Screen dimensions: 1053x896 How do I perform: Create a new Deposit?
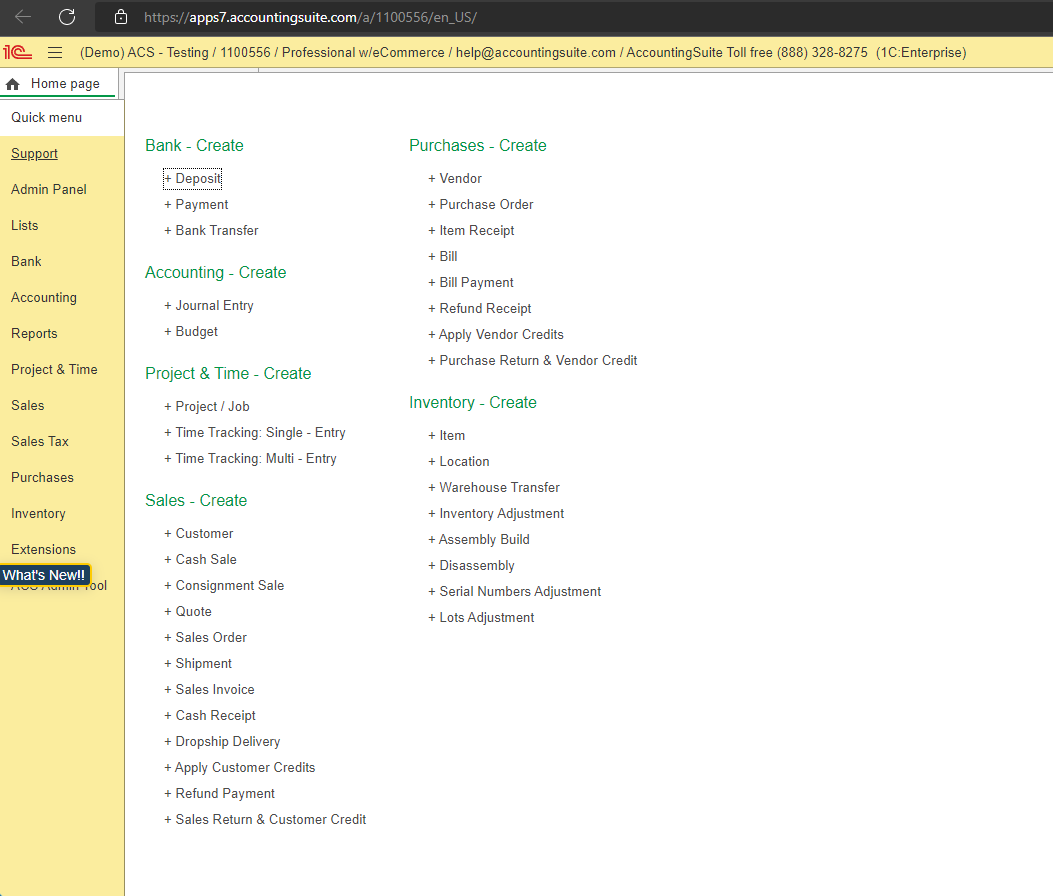[192, 179]
